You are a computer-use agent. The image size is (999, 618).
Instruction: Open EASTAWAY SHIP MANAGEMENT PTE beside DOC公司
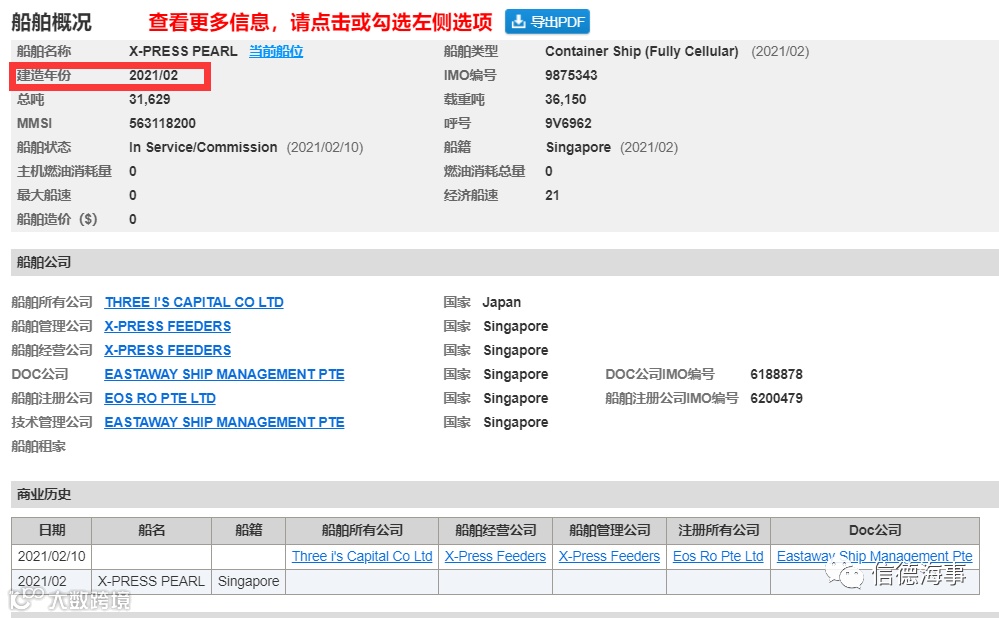pos(224,374)
